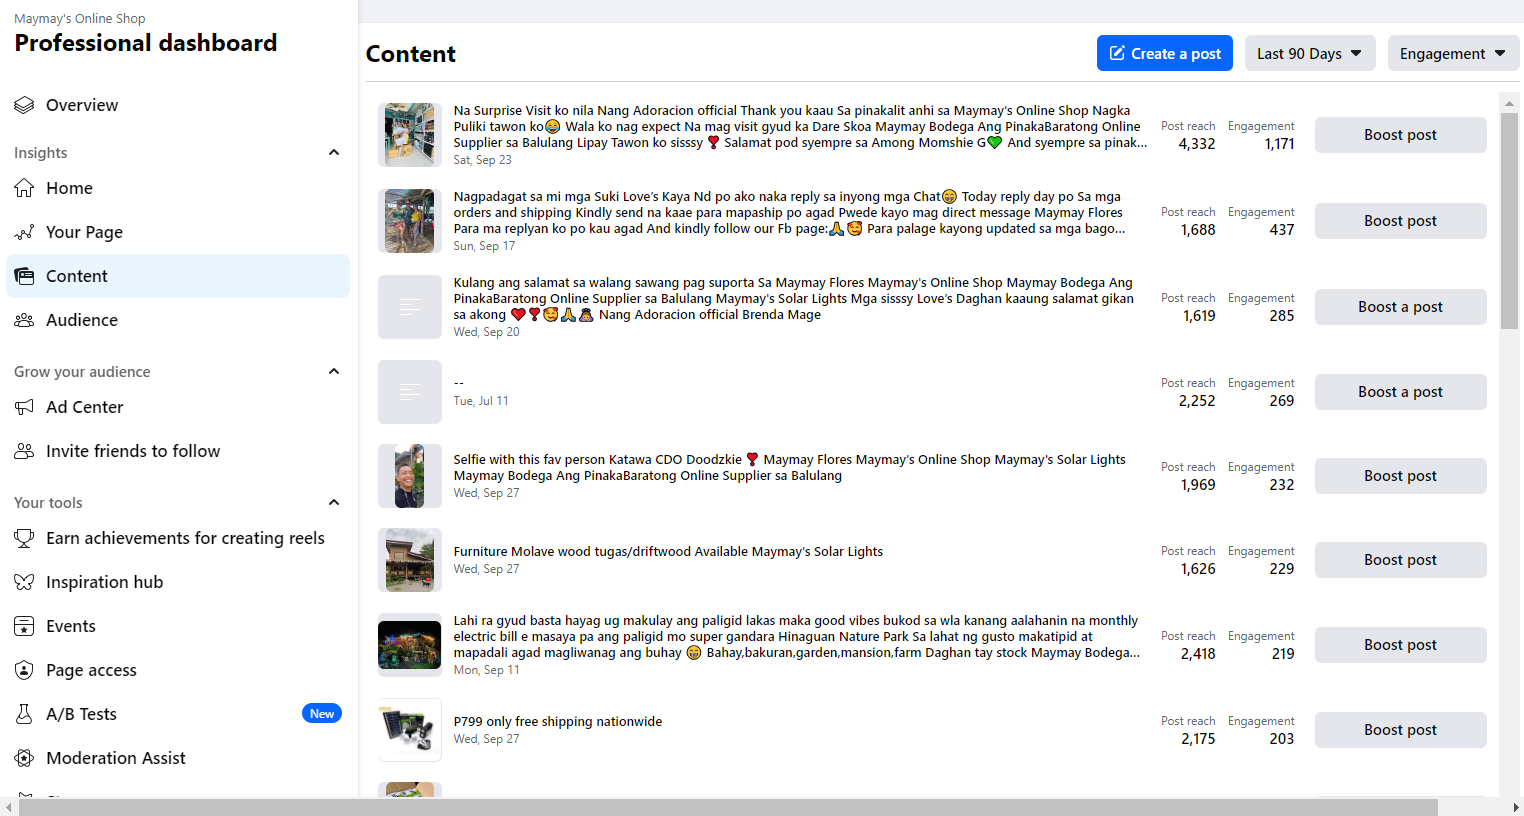Open the Engagement sort dropdown
Screen dimensions: 1524x816
1453,53
